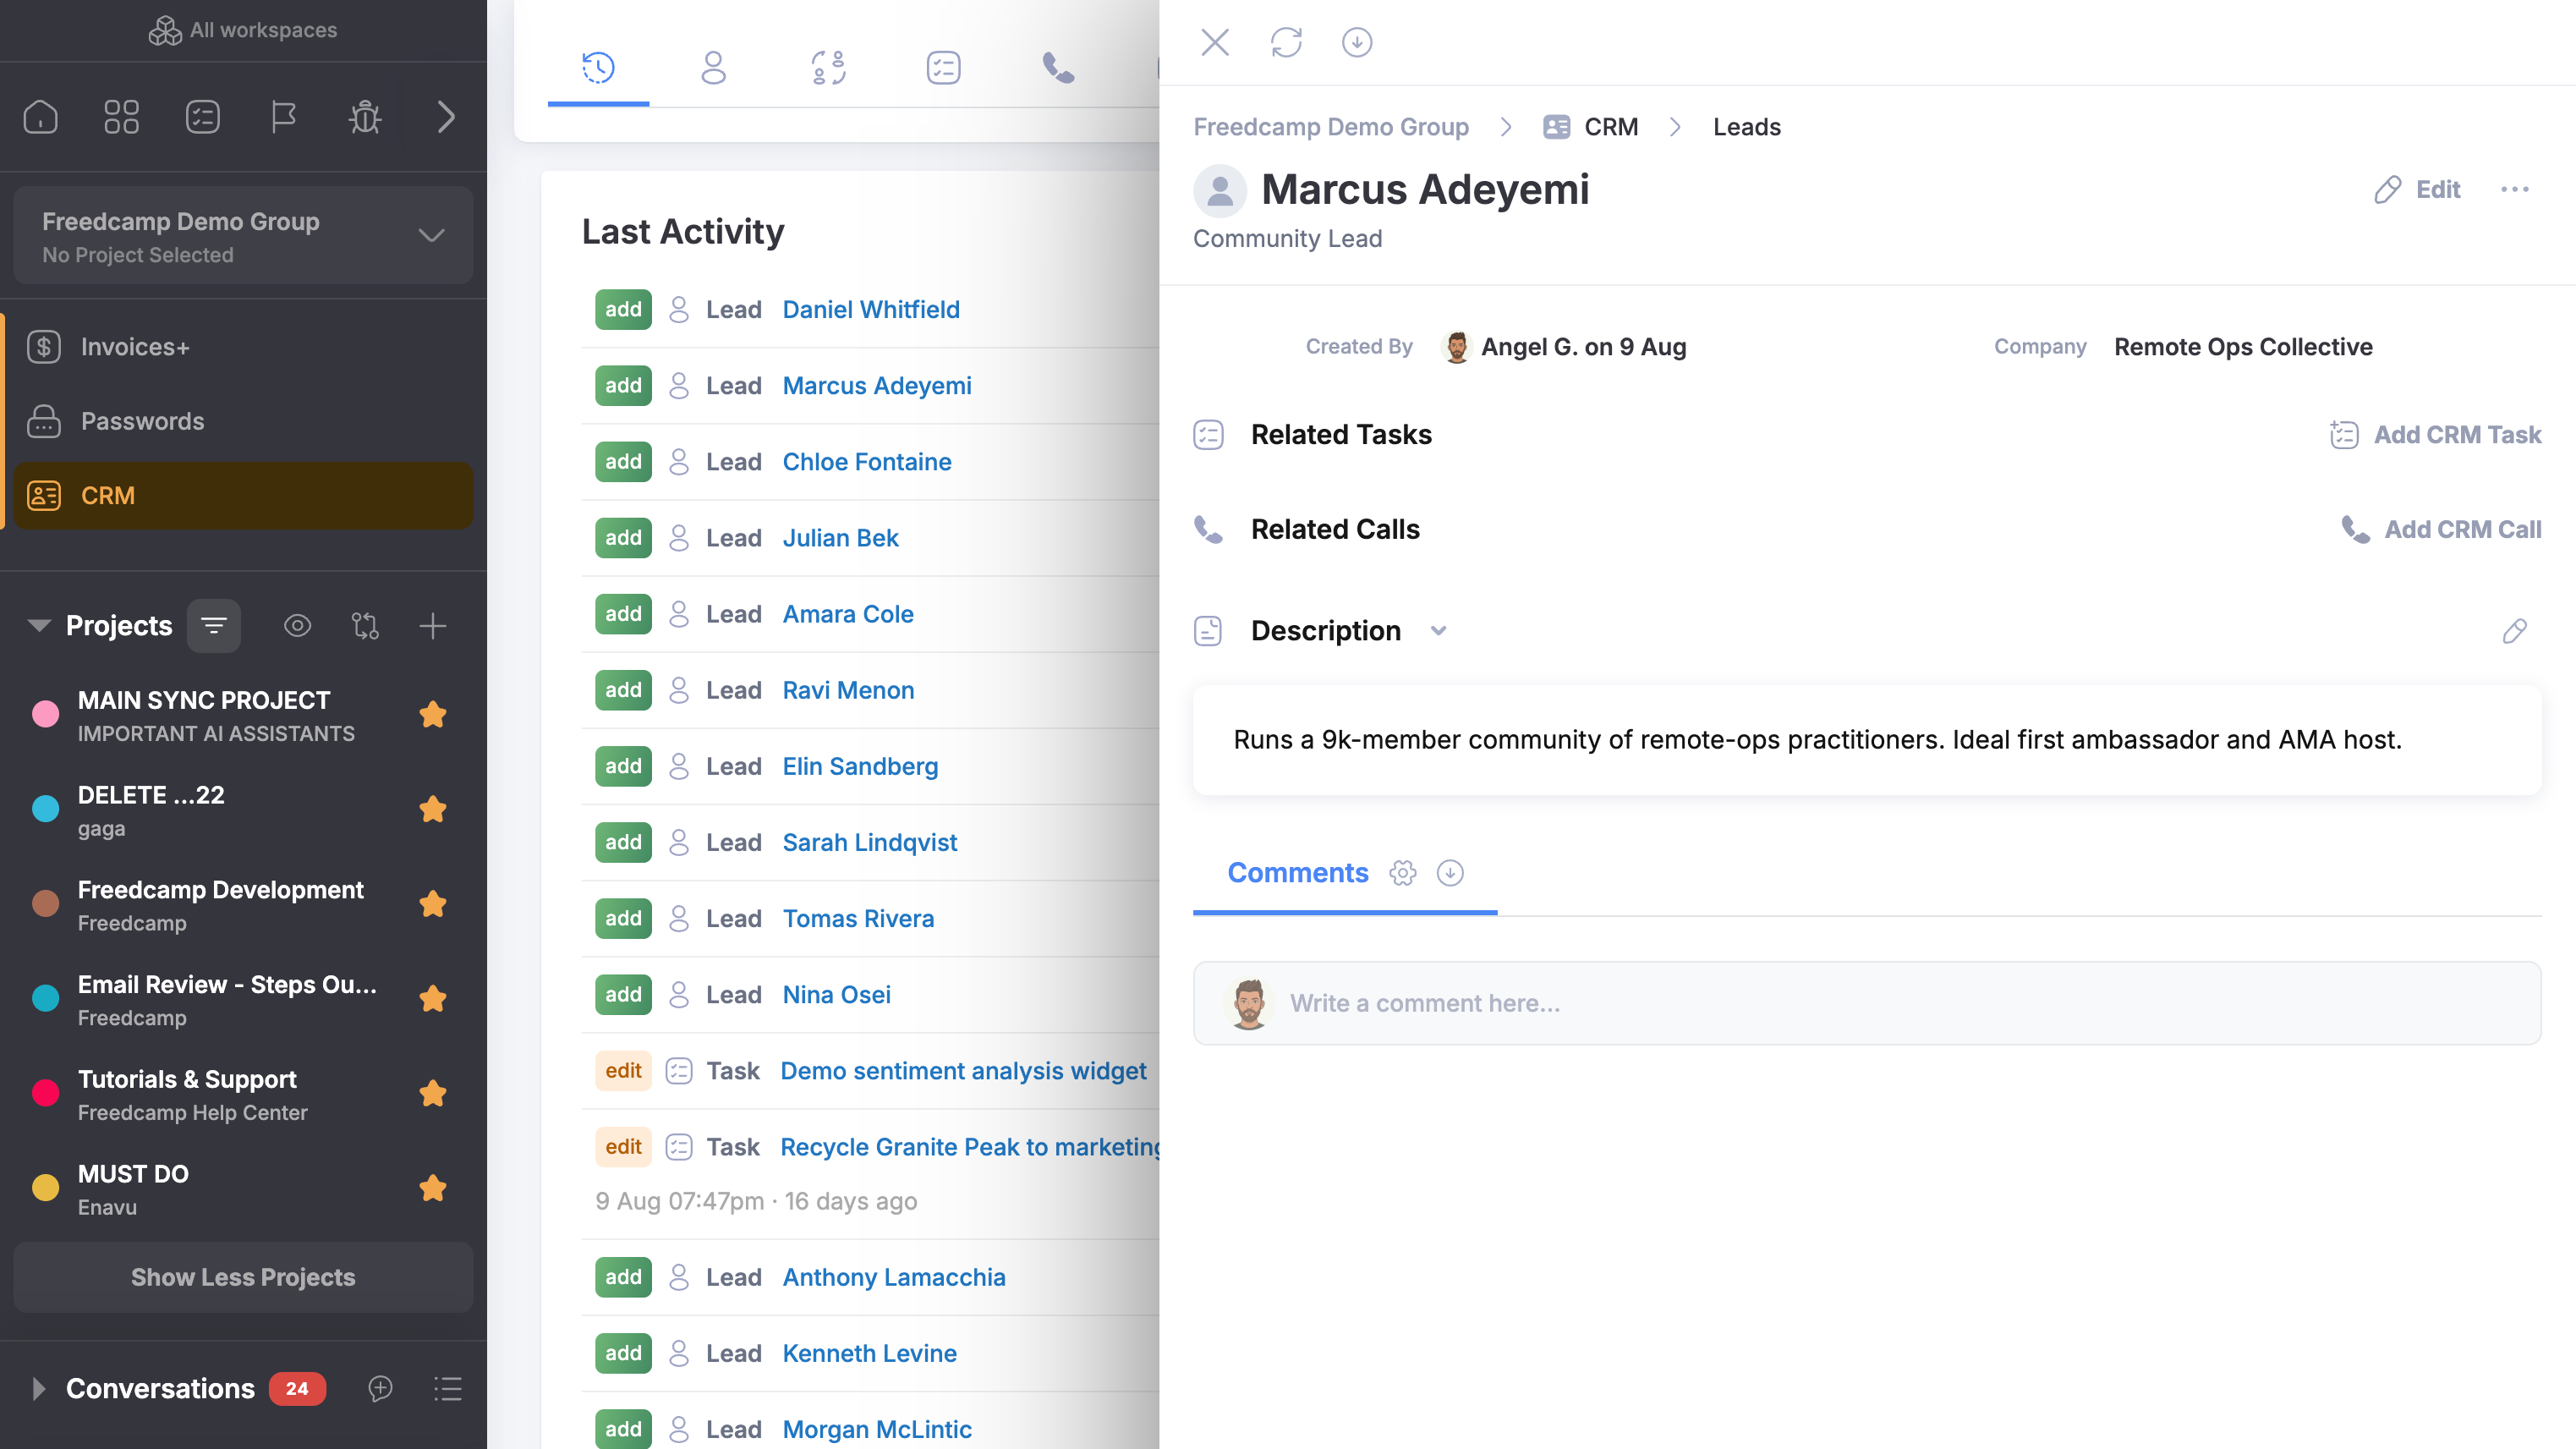Click the Related Calls phone icon

pyautogui.click(x=1208, y=529)
